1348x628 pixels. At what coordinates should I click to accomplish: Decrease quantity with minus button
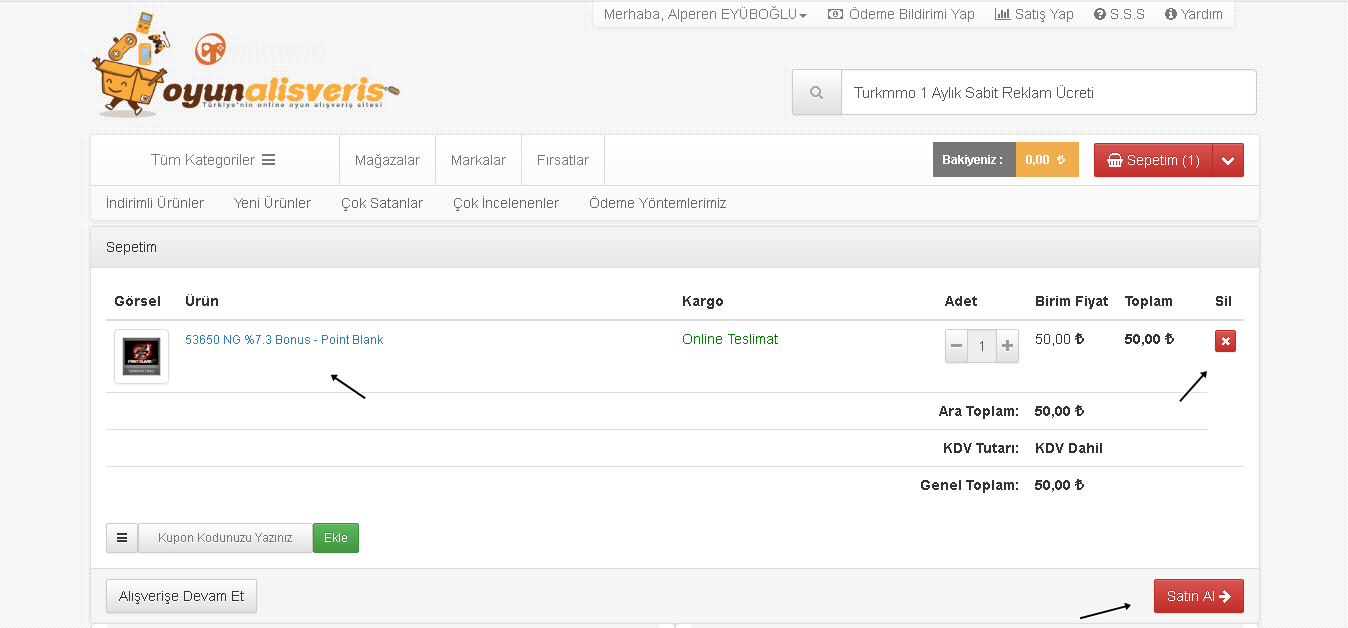click(x=957, y=346)
